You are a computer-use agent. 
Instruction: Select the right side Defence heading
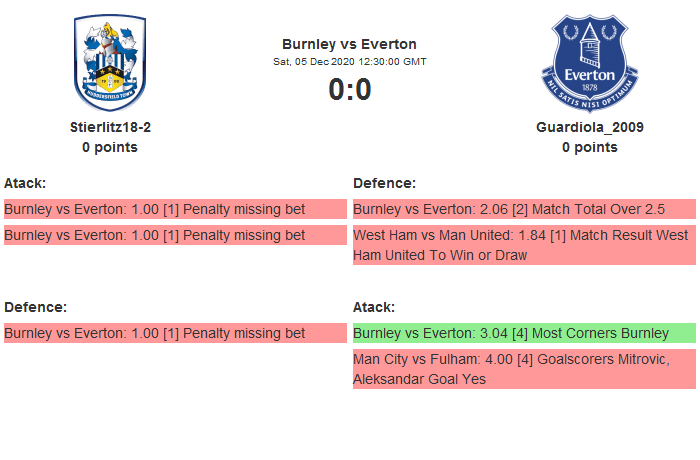(384, 183)
